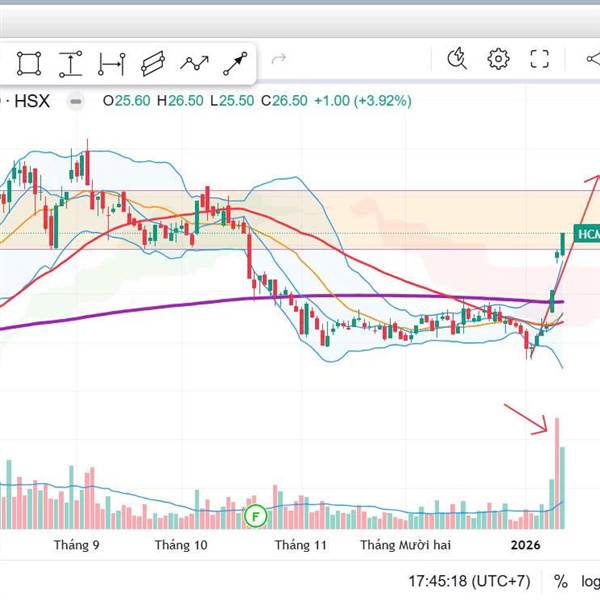Viewport: 600px width, 600px height.
Task: Click the grey status pill next to HSX
Action: (76, 101)
